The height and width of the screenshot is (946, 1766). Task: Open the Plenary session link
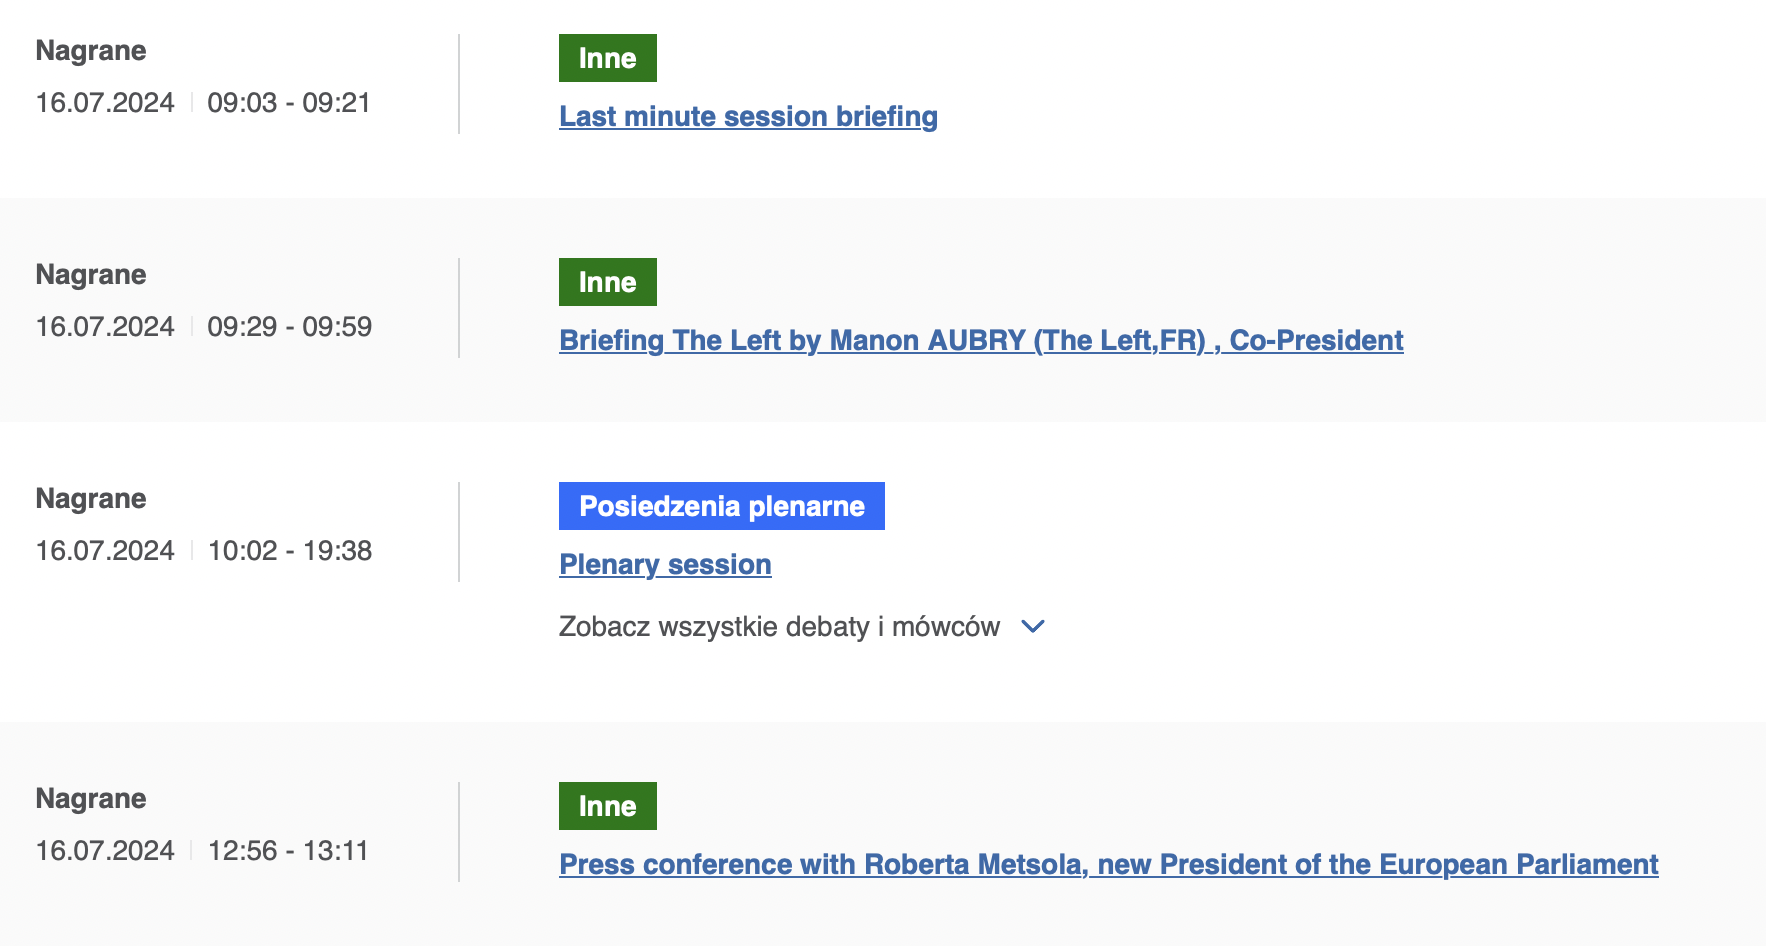click(x=665, y=564)
